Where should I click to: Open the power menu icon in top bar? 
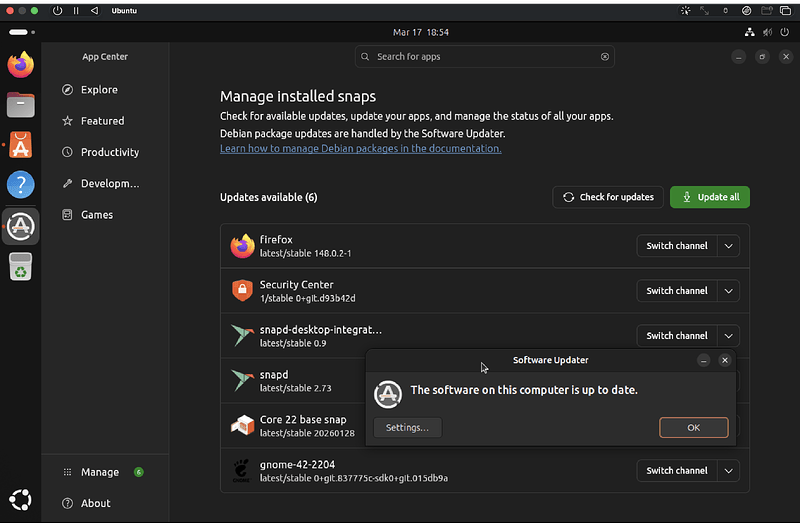click(x=785, y=32)
